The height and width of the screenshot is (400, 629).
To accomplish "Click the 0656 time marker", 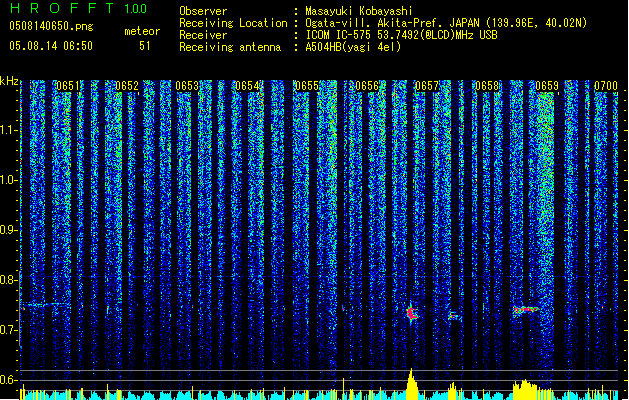I will [x=367, y=86].
